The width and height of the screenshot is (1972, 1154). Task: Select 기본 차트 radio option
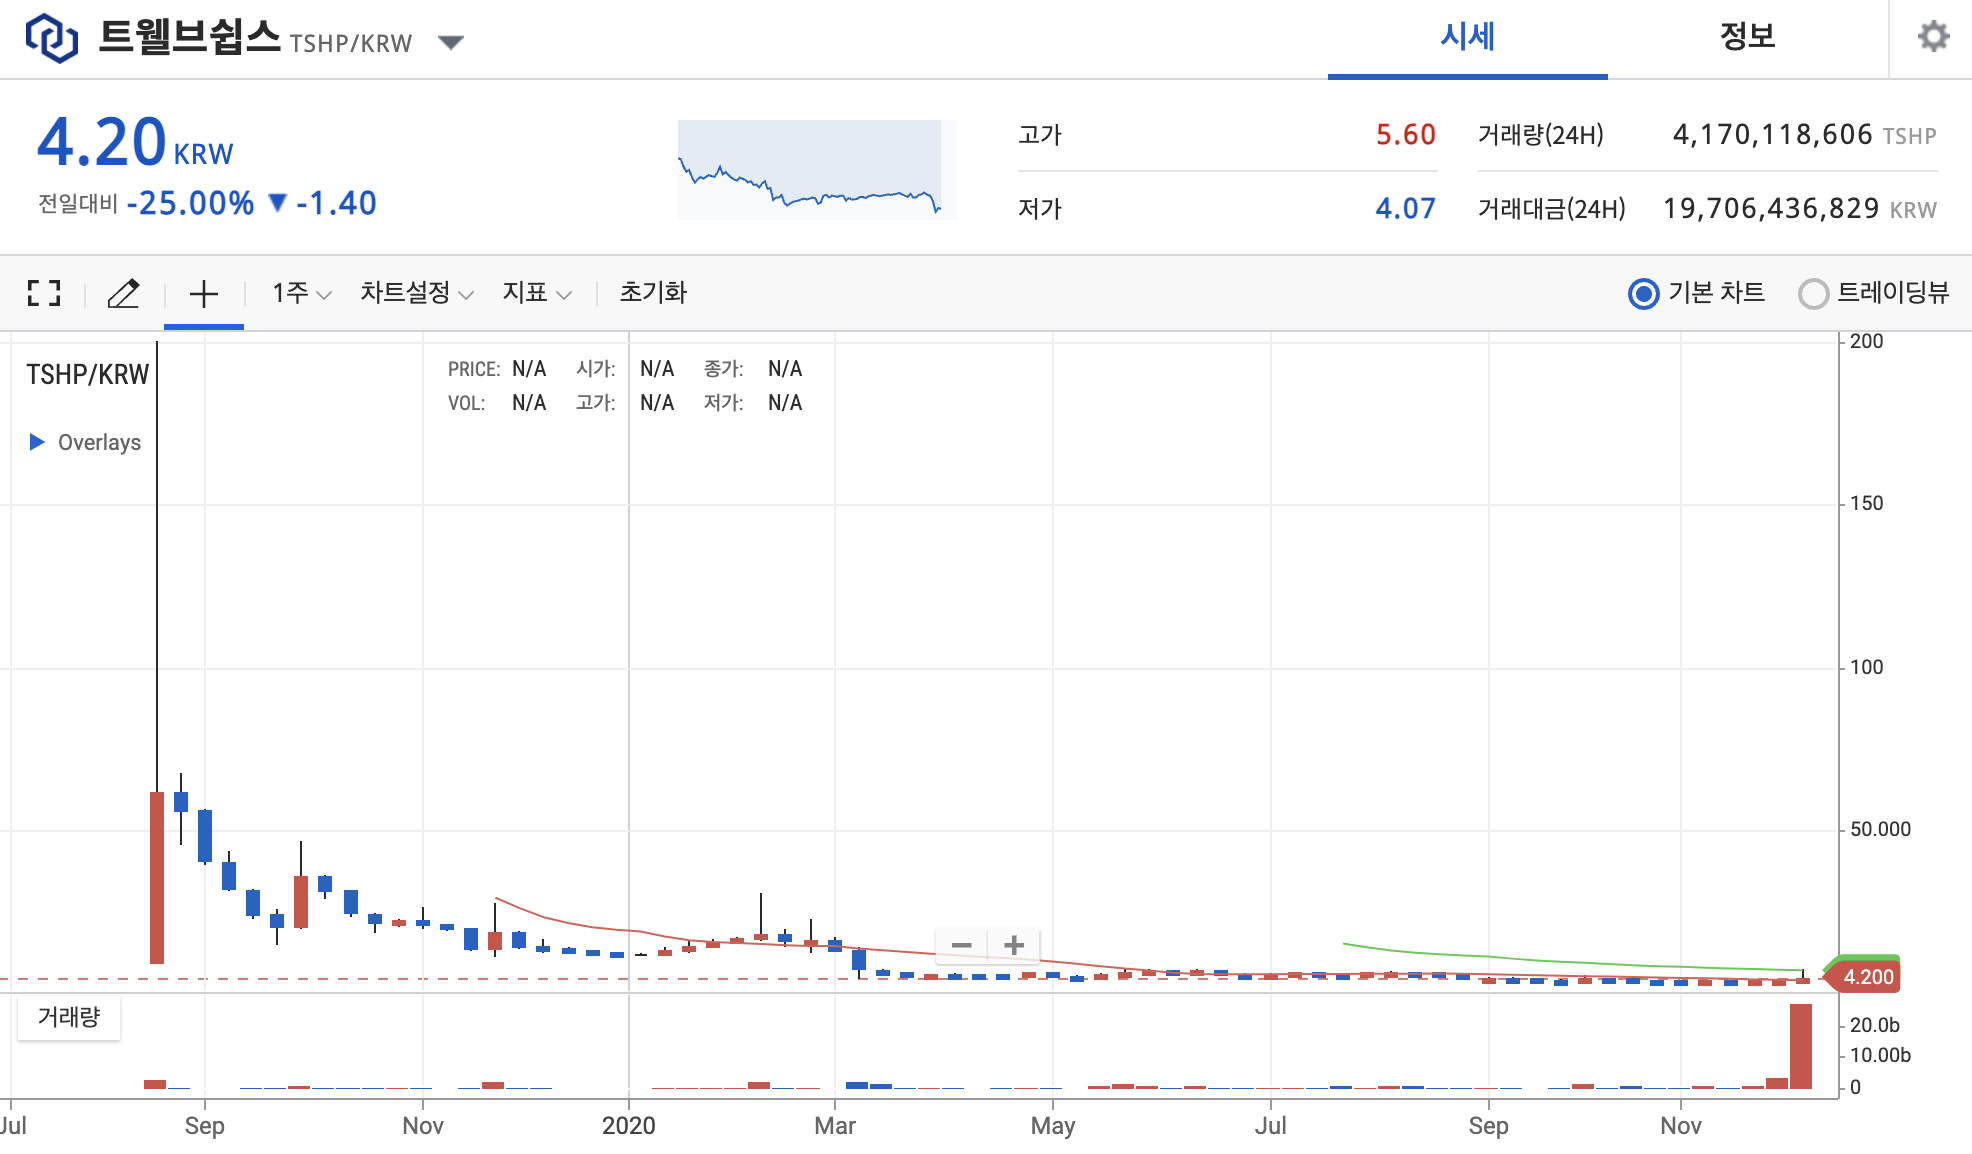coord(1644,294)
